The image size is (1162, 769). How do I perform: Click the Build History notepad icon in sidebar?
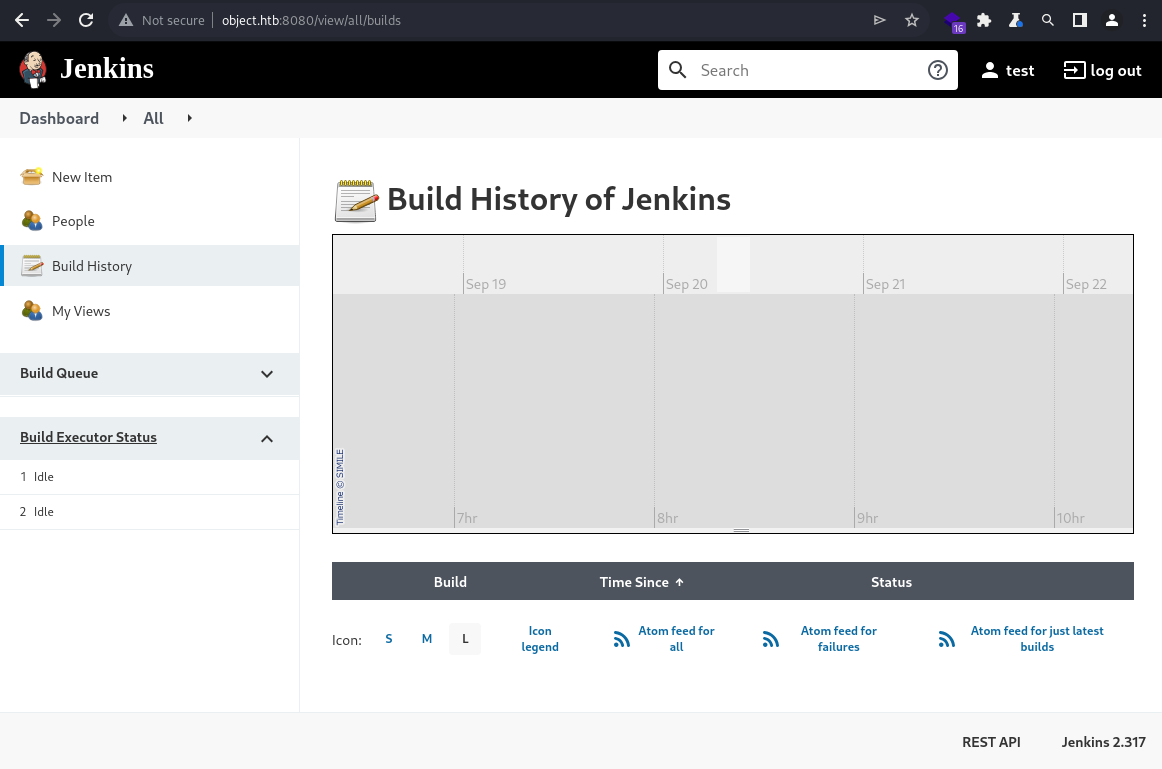pos(32,265)
